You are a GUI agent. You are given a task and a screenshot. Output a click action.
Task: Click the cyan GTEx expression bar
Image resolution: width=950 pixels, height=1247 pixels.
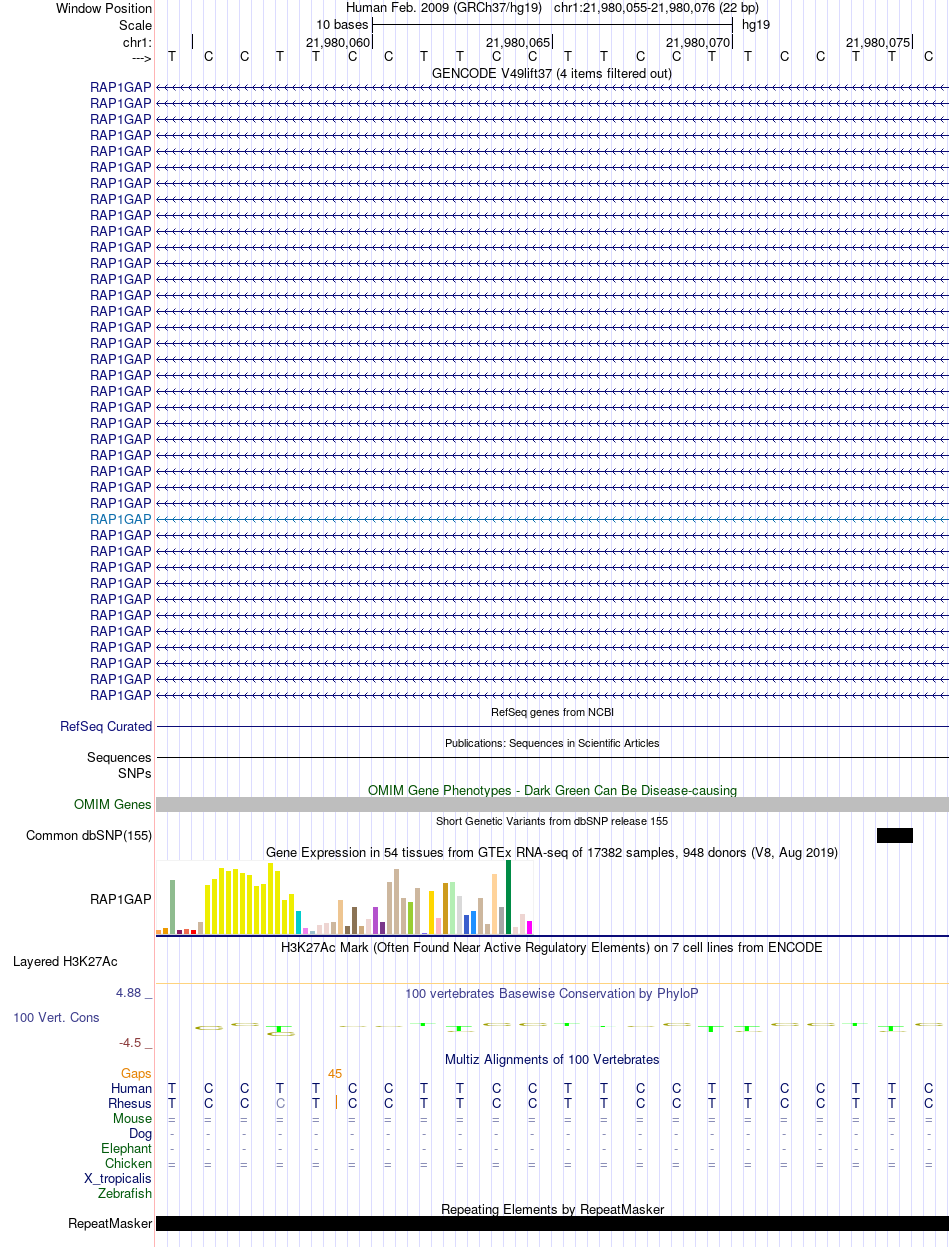coord(298,923)
